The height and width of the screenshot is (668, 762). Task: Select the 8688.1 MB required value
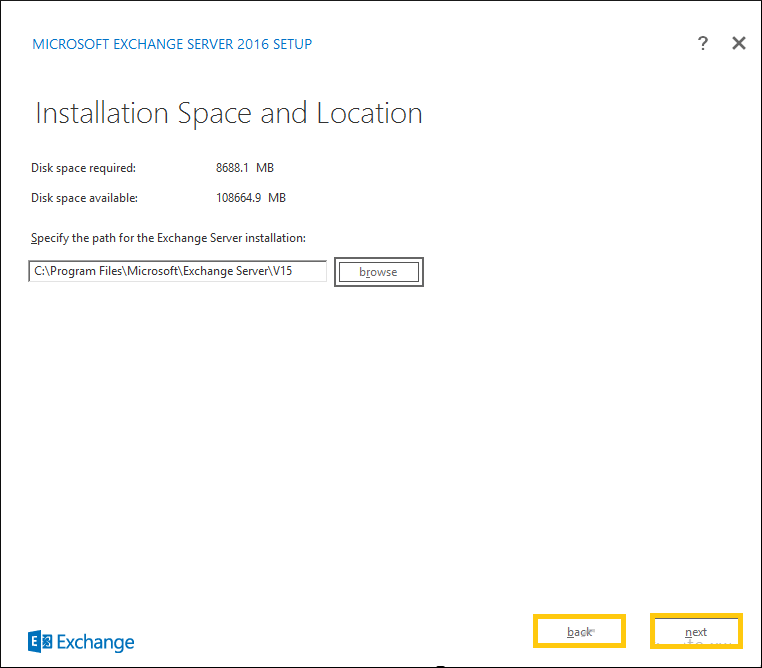[245, 168]
